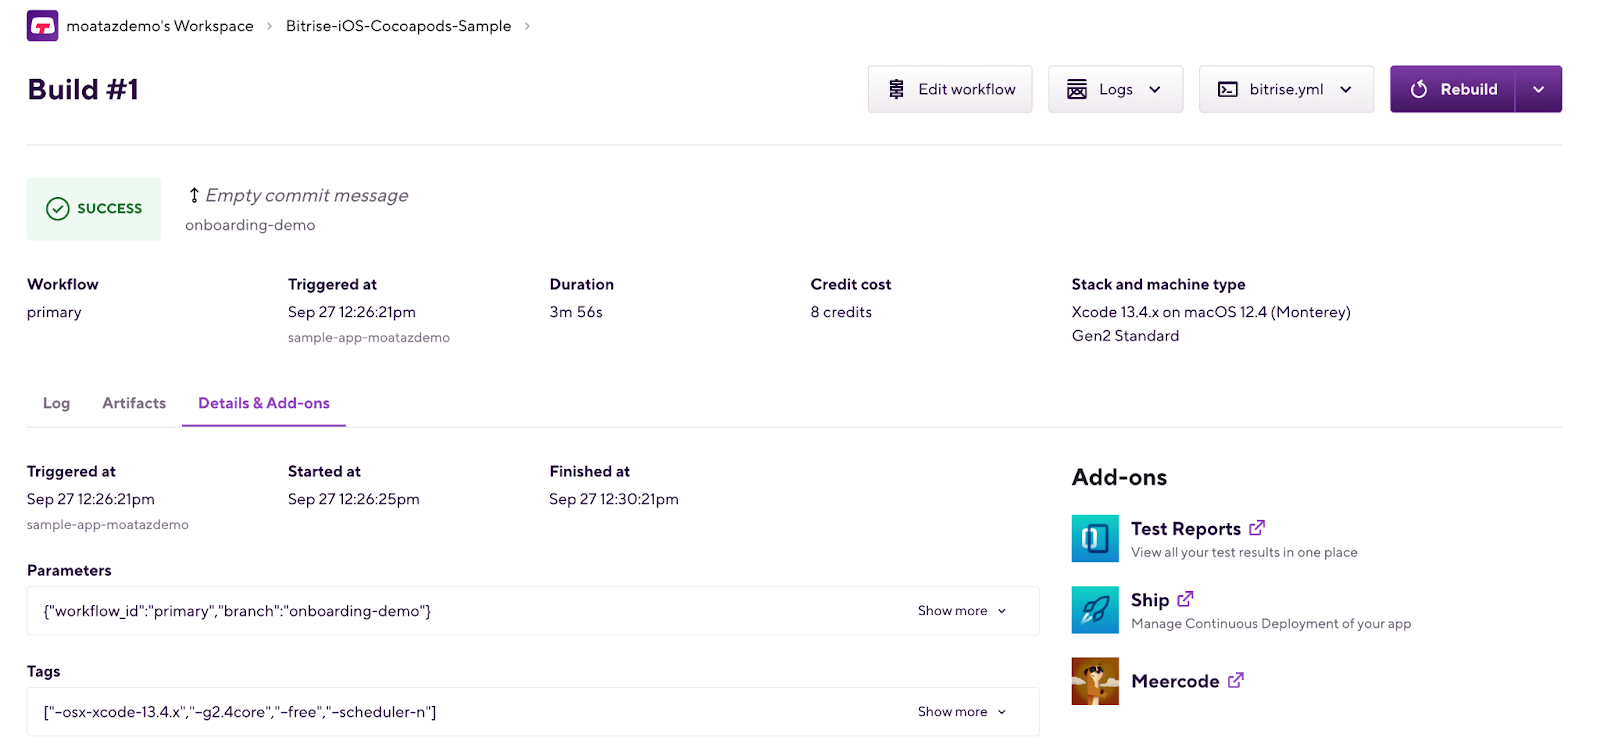The height and width of the screenshot is (755, 1600).
Task: Click chevron after Bitrise-iOS-Cocoapods-Sample breadcrumb
Action: click(x=527, y=26)
